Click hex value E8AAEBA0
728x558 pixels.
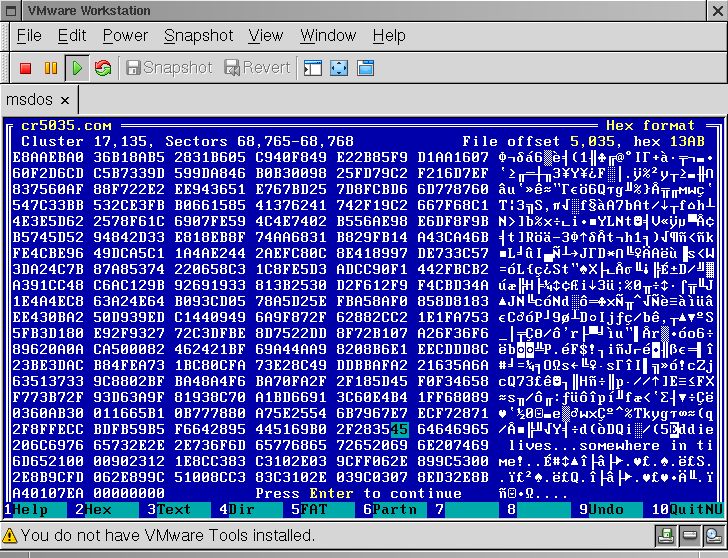click(x=48, y=157)
